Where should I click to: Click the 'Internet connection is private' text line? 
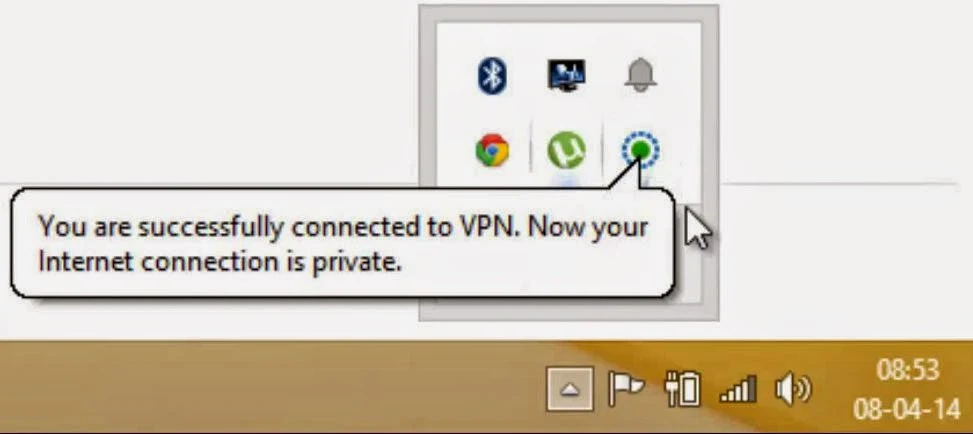point(219,263)
